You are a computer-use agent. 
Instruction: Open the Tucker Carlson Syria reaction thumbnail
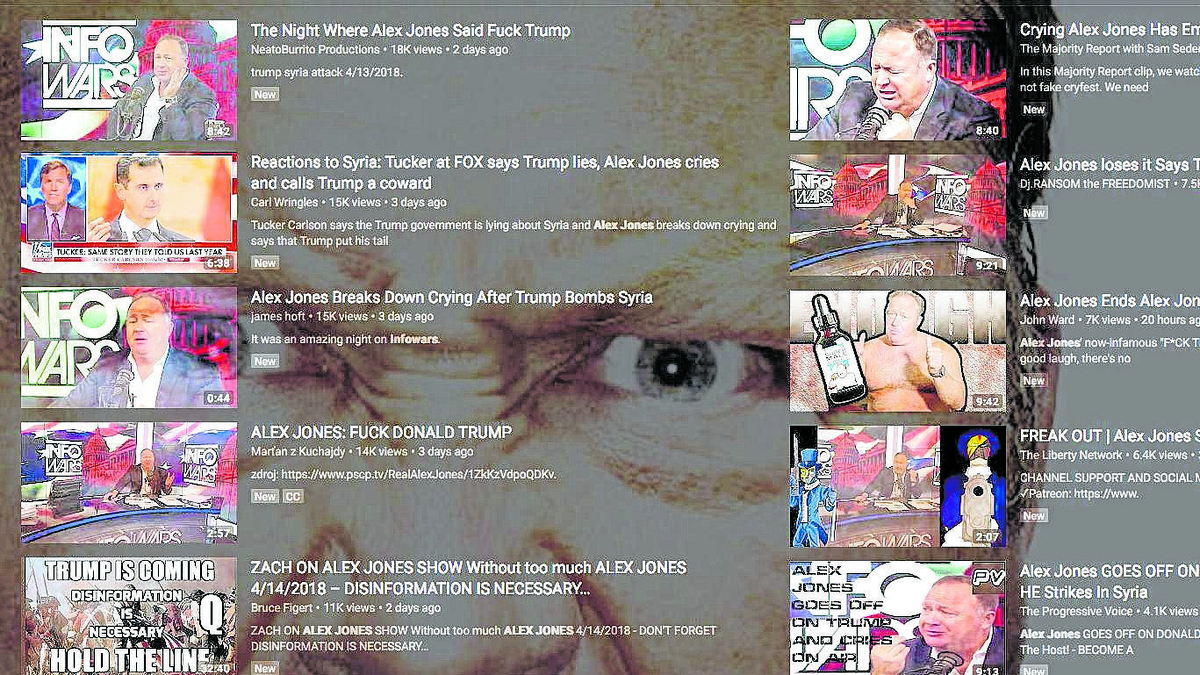coord(129,213)
